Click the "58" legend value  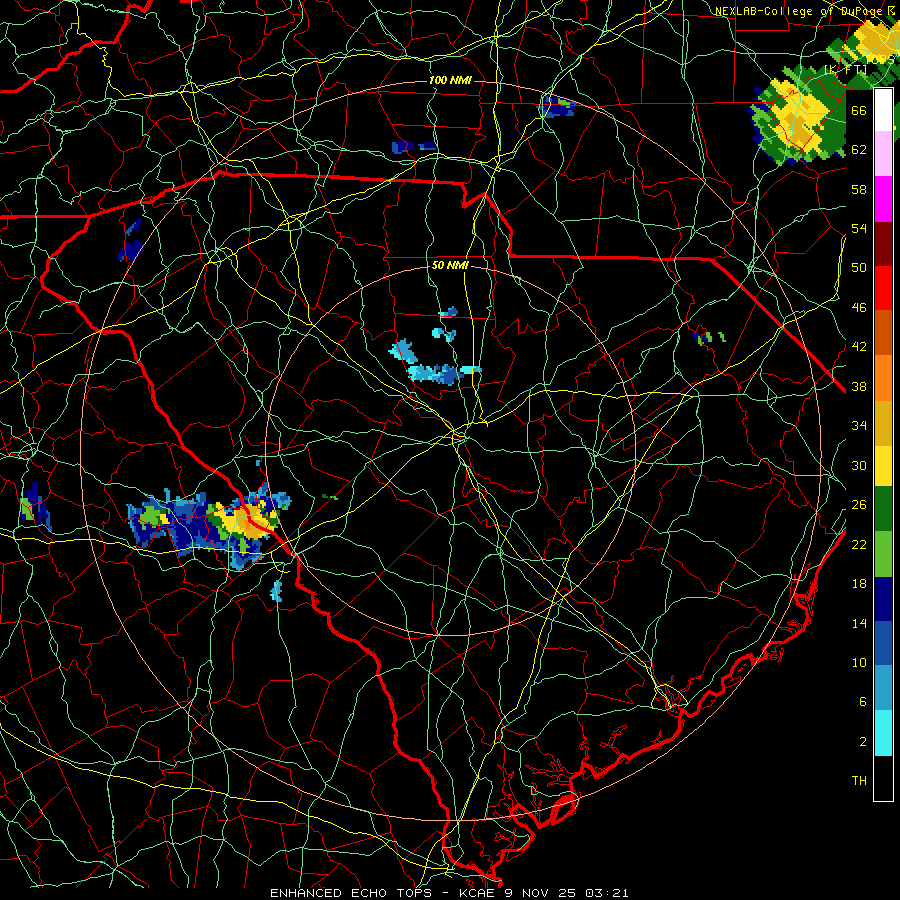coord(859,189)
